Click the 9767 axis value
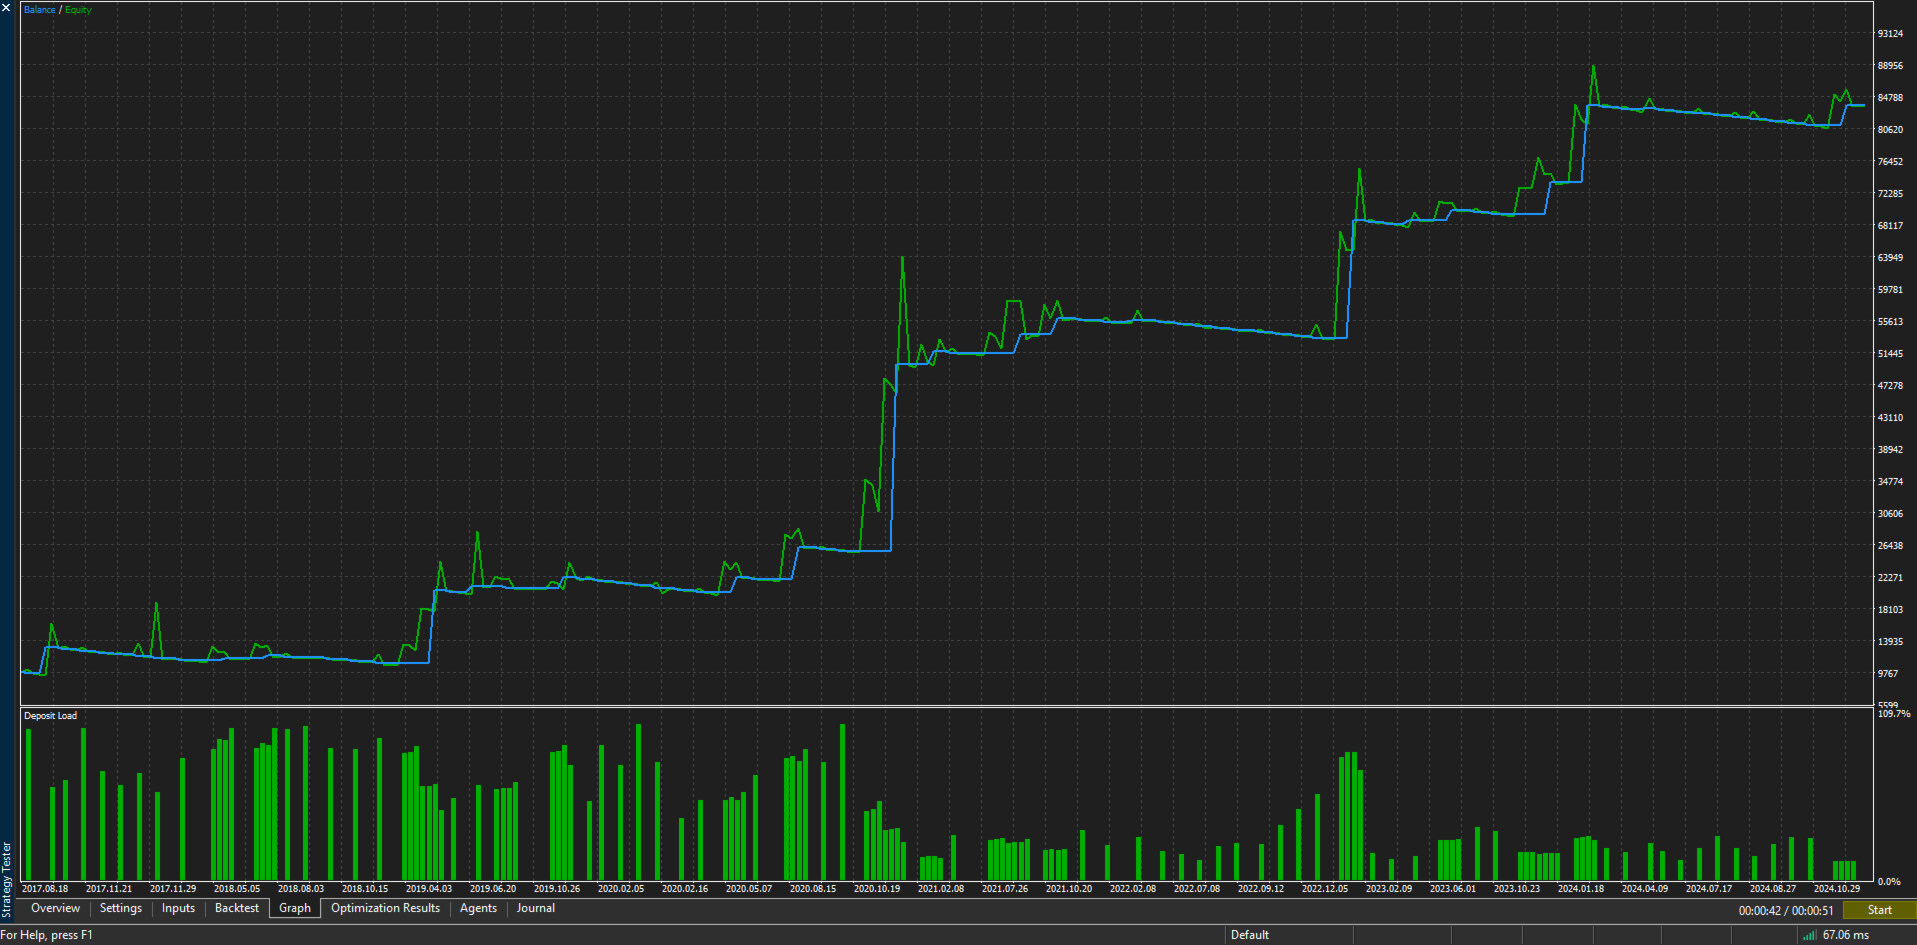Screen dimensions: 1917x945 [x=1888, y=674]
